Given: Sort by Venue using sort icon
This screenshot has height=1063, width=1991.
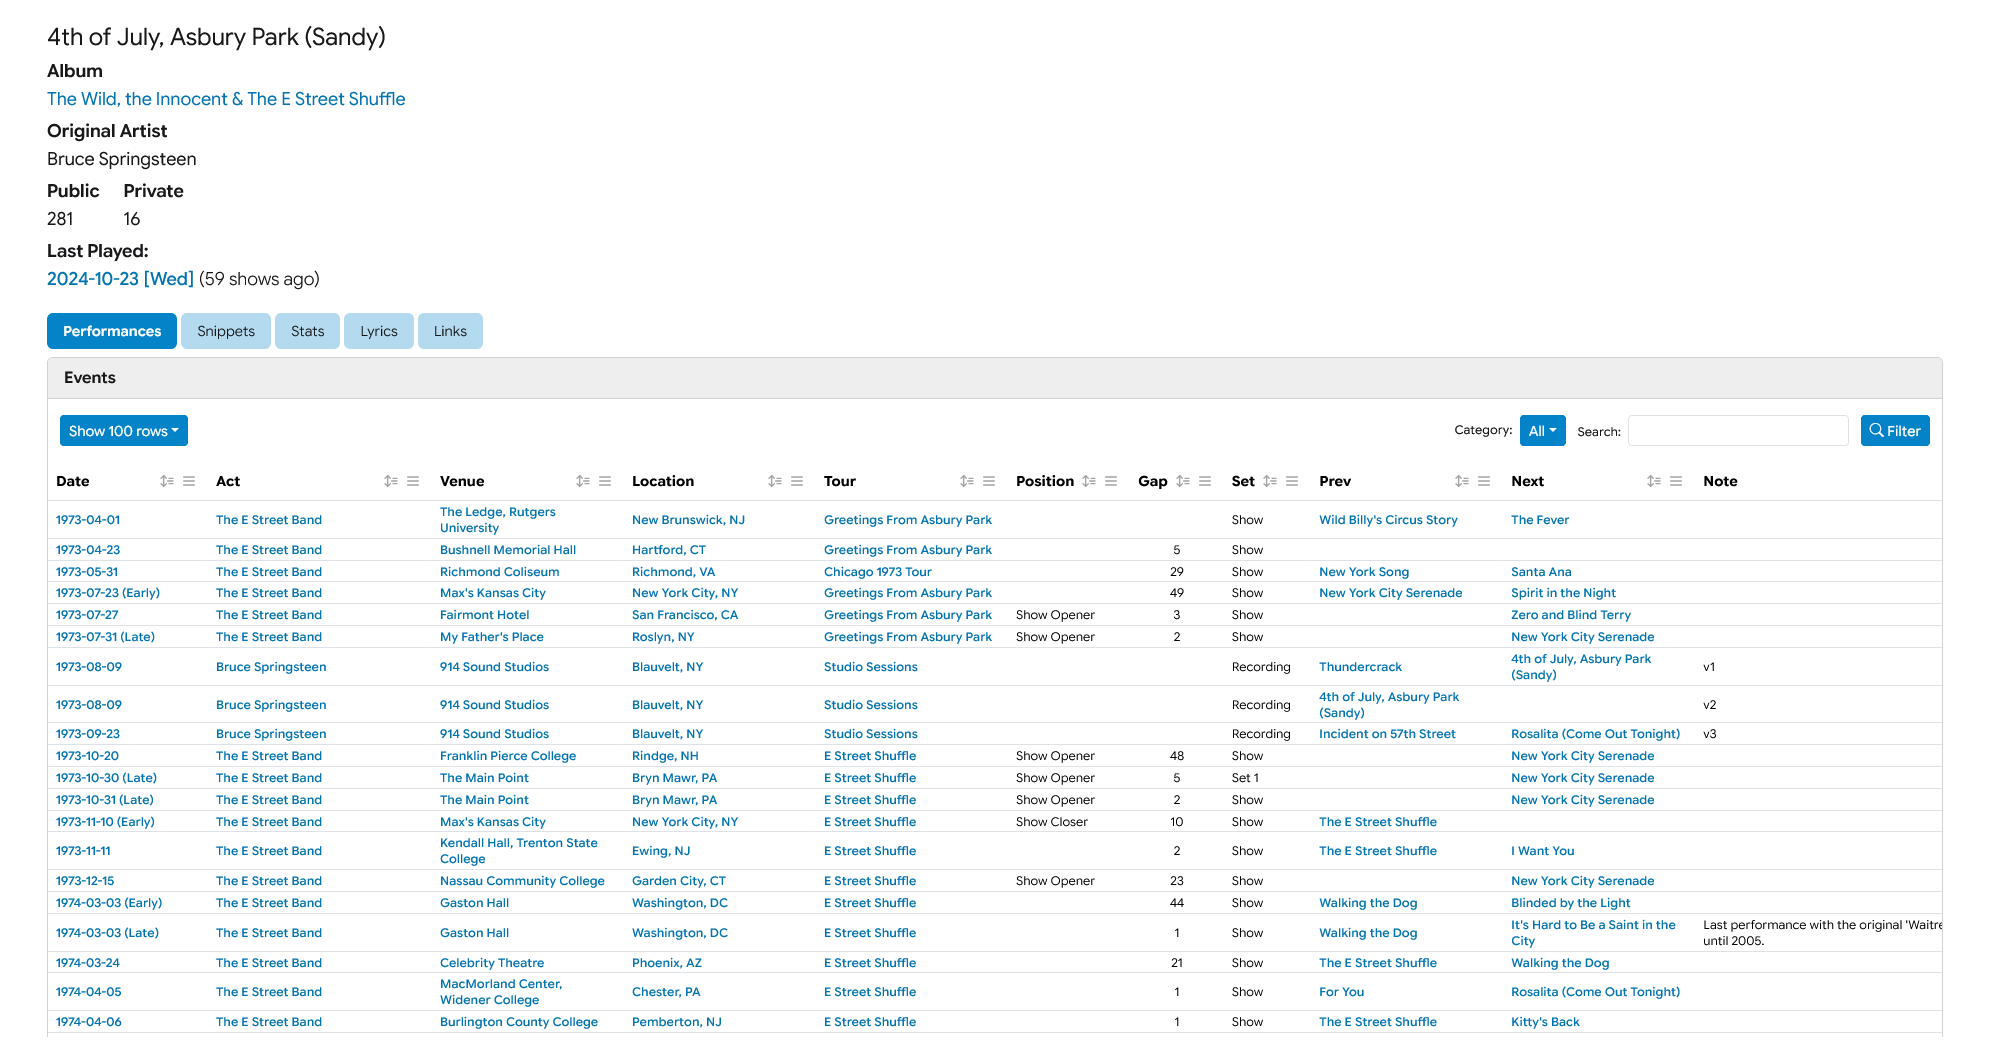Looking at the screenshot, I should pyautogui.click(x=583, y=481).
